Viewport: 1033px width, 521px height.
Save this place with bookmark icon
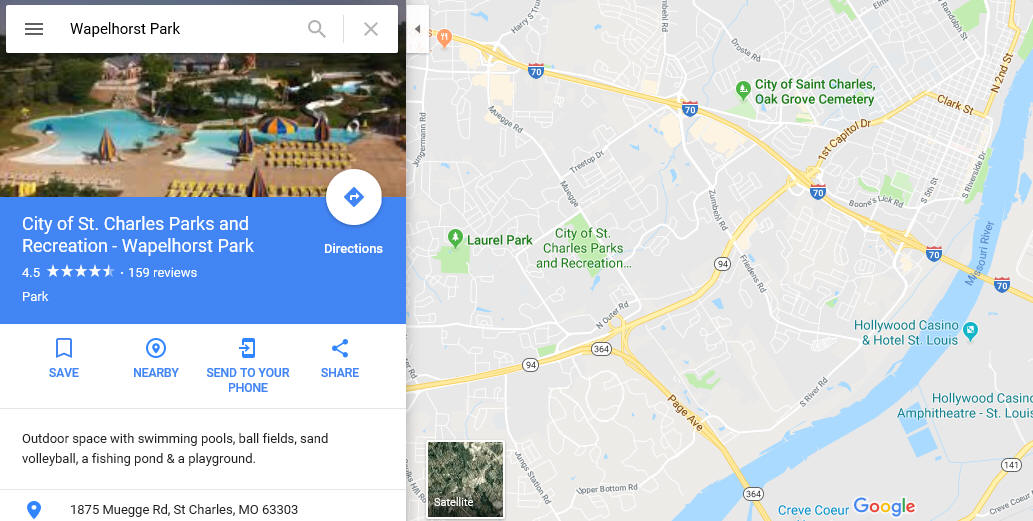click(64, 358)
